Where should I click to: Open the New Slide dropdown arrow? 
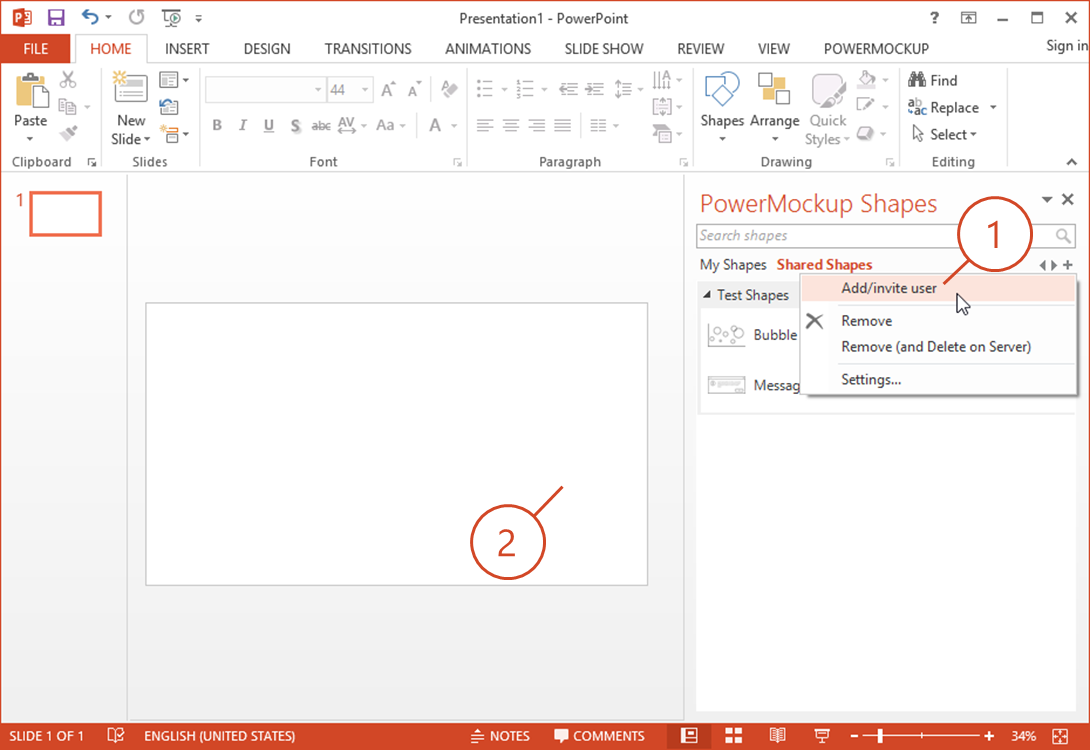tap(147, 139)
